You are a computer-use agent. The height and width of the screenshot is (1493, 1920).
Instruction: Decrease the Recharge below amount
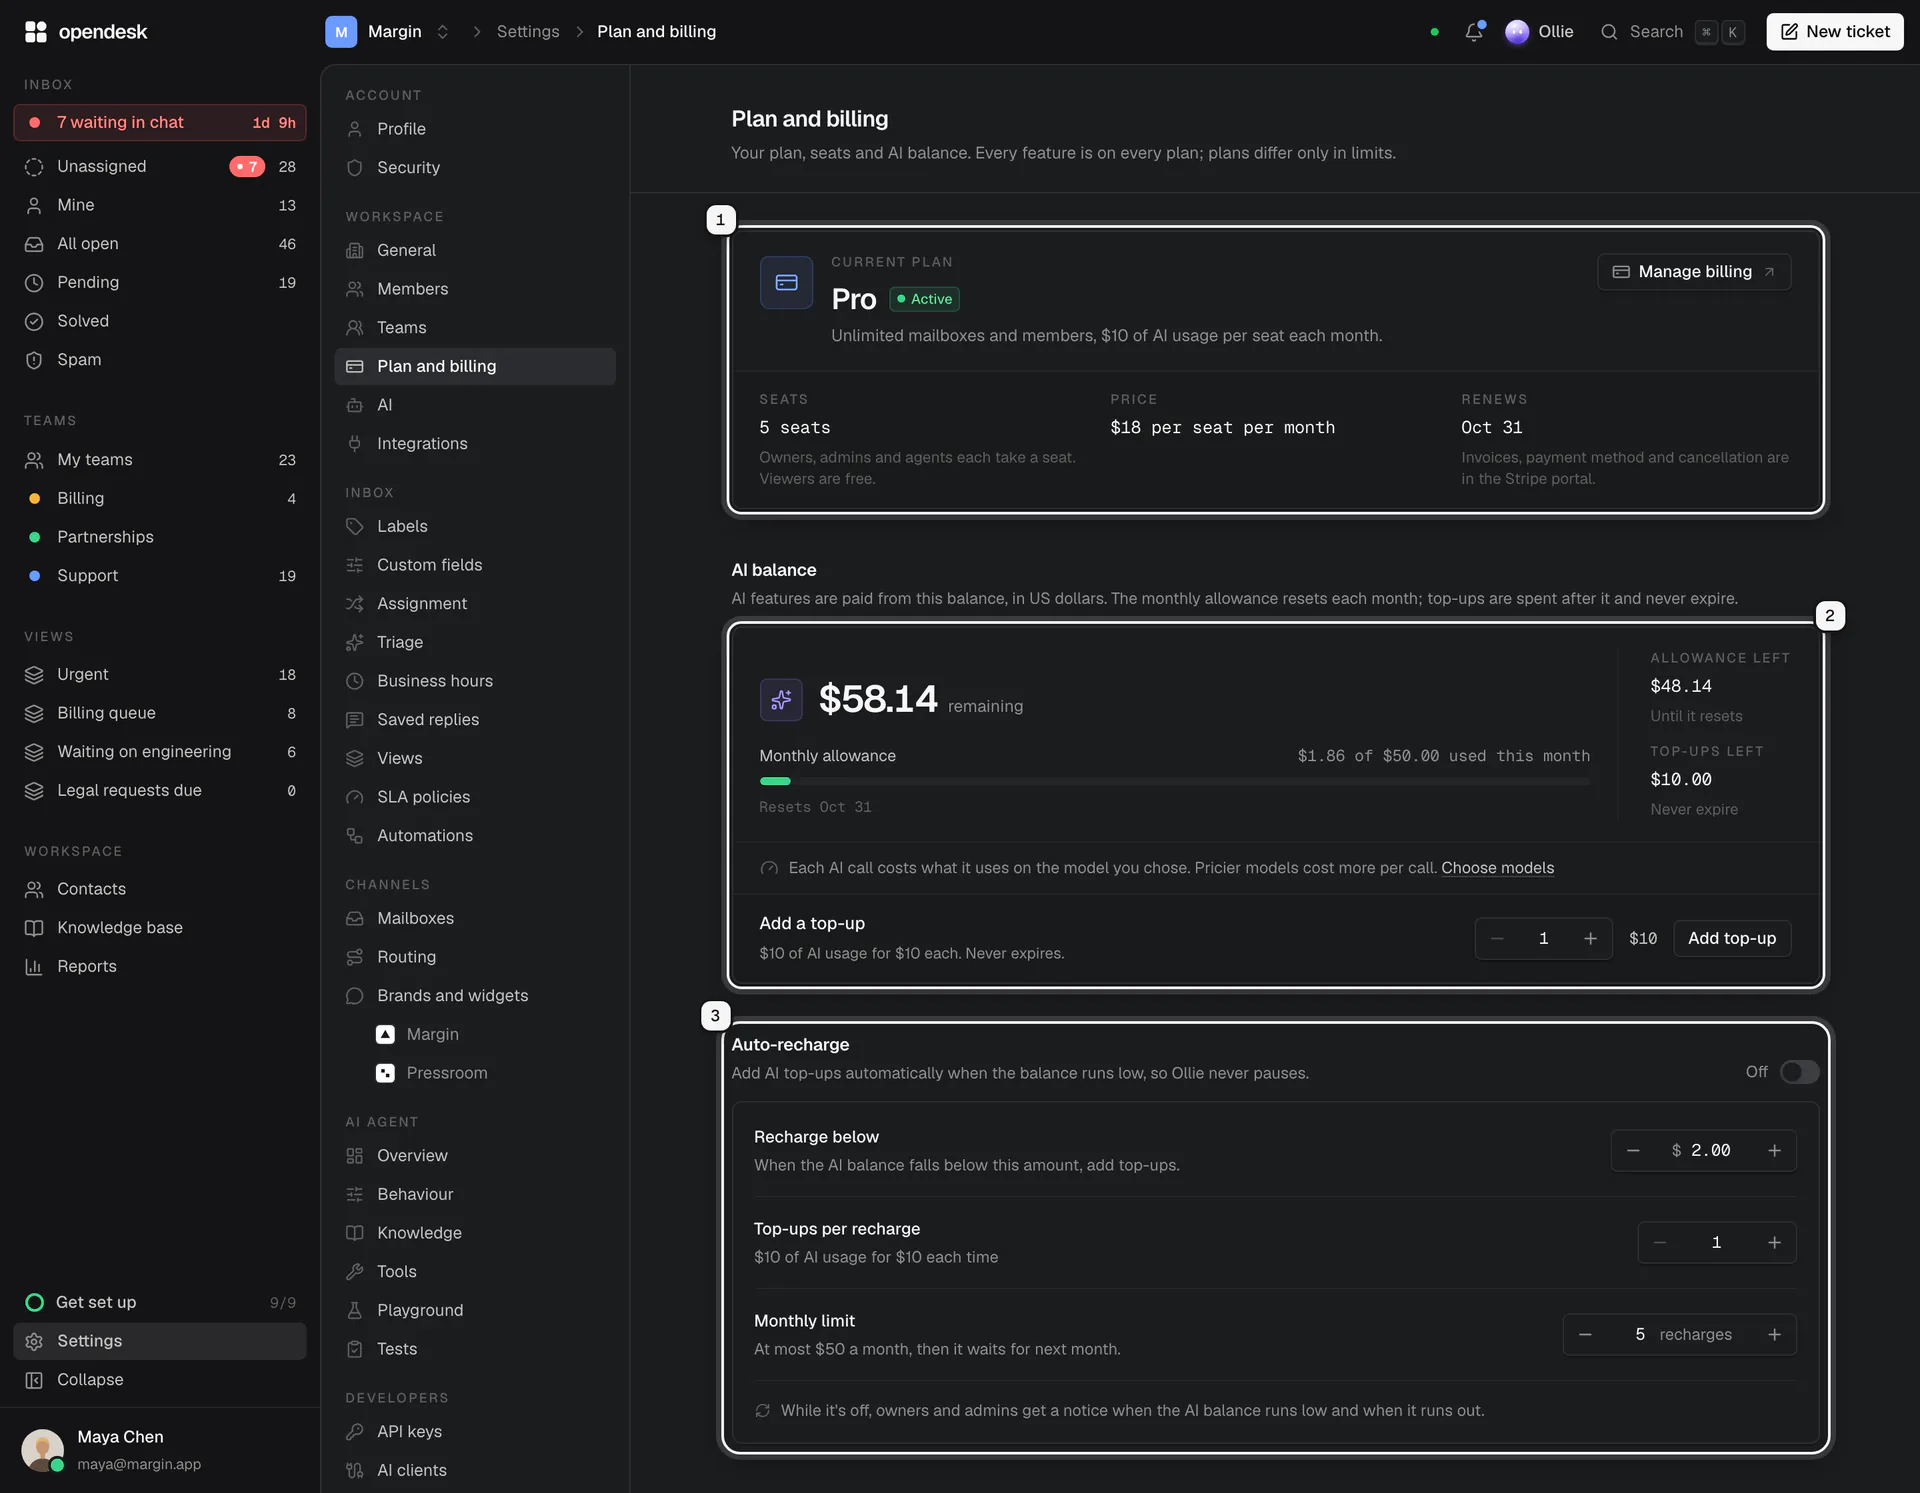1633,1150
